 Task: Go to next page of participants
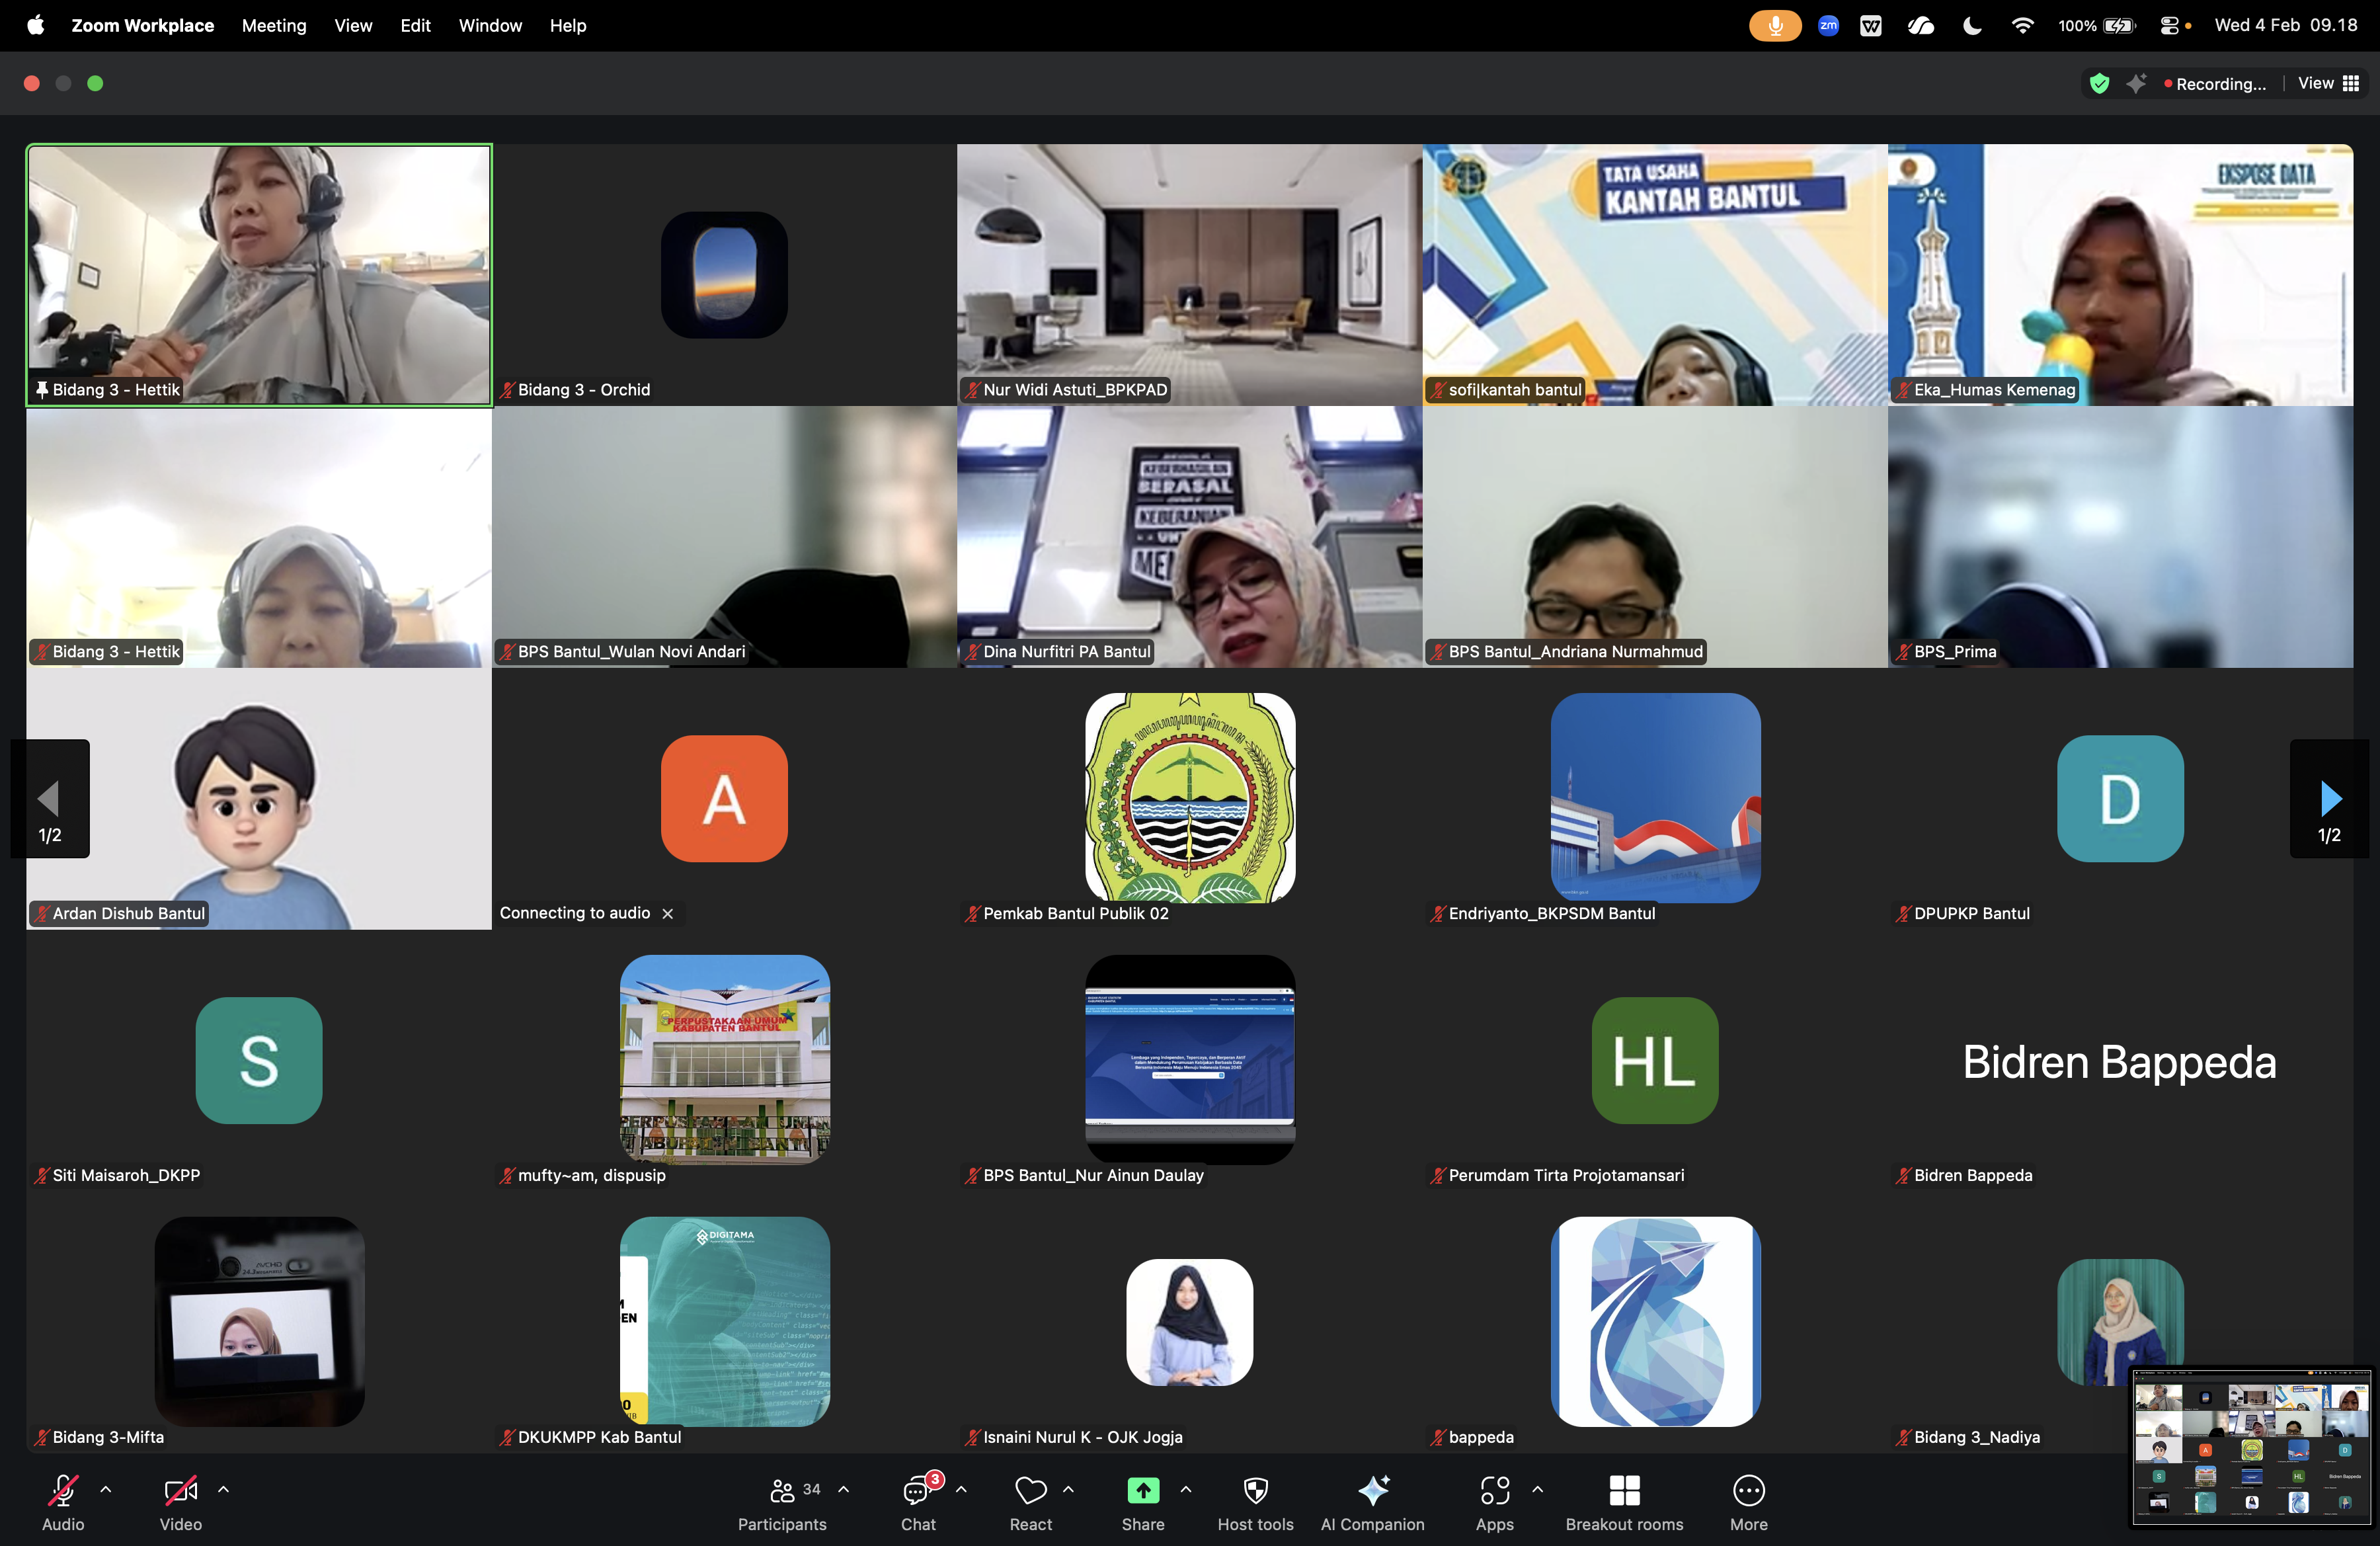[x=2329, y=798]
